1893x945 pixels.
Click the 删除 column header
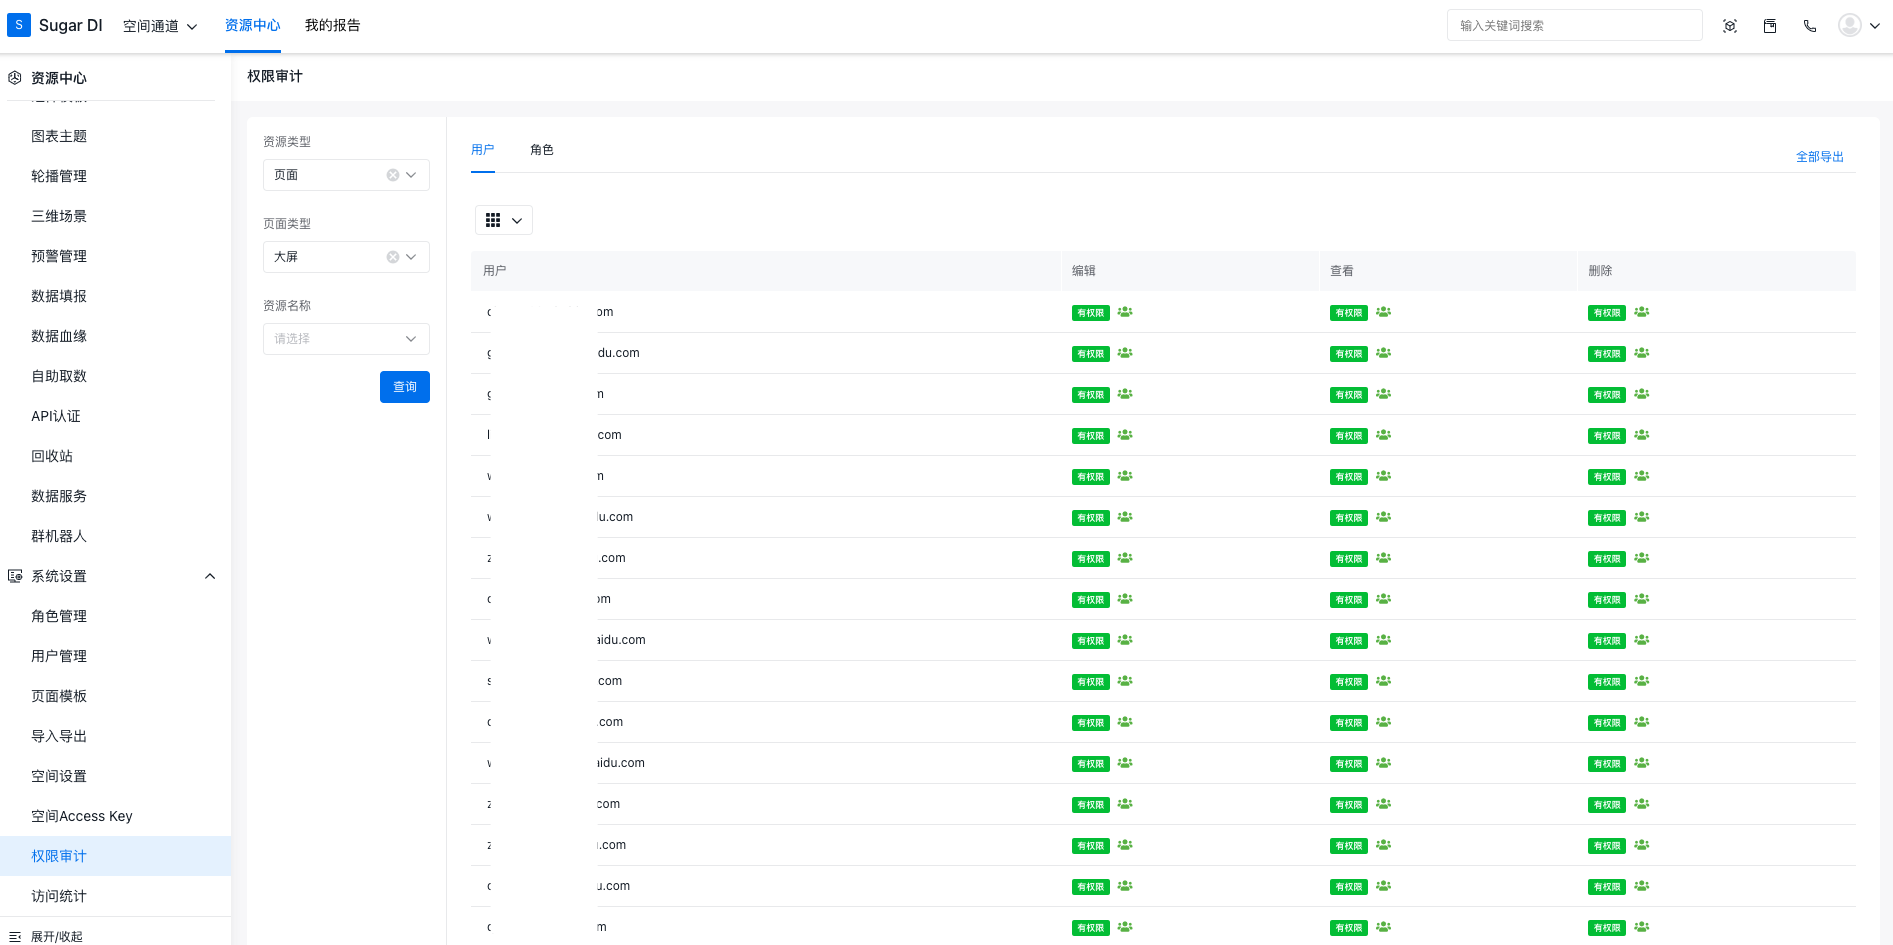(1600, 271)
